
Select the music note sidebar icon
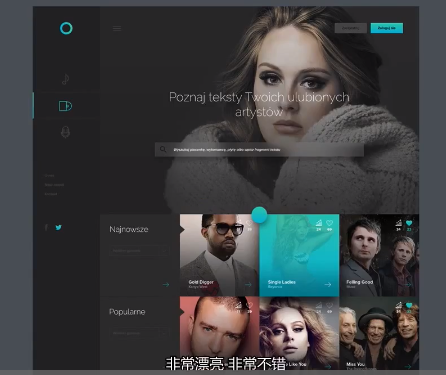[65, 79]
